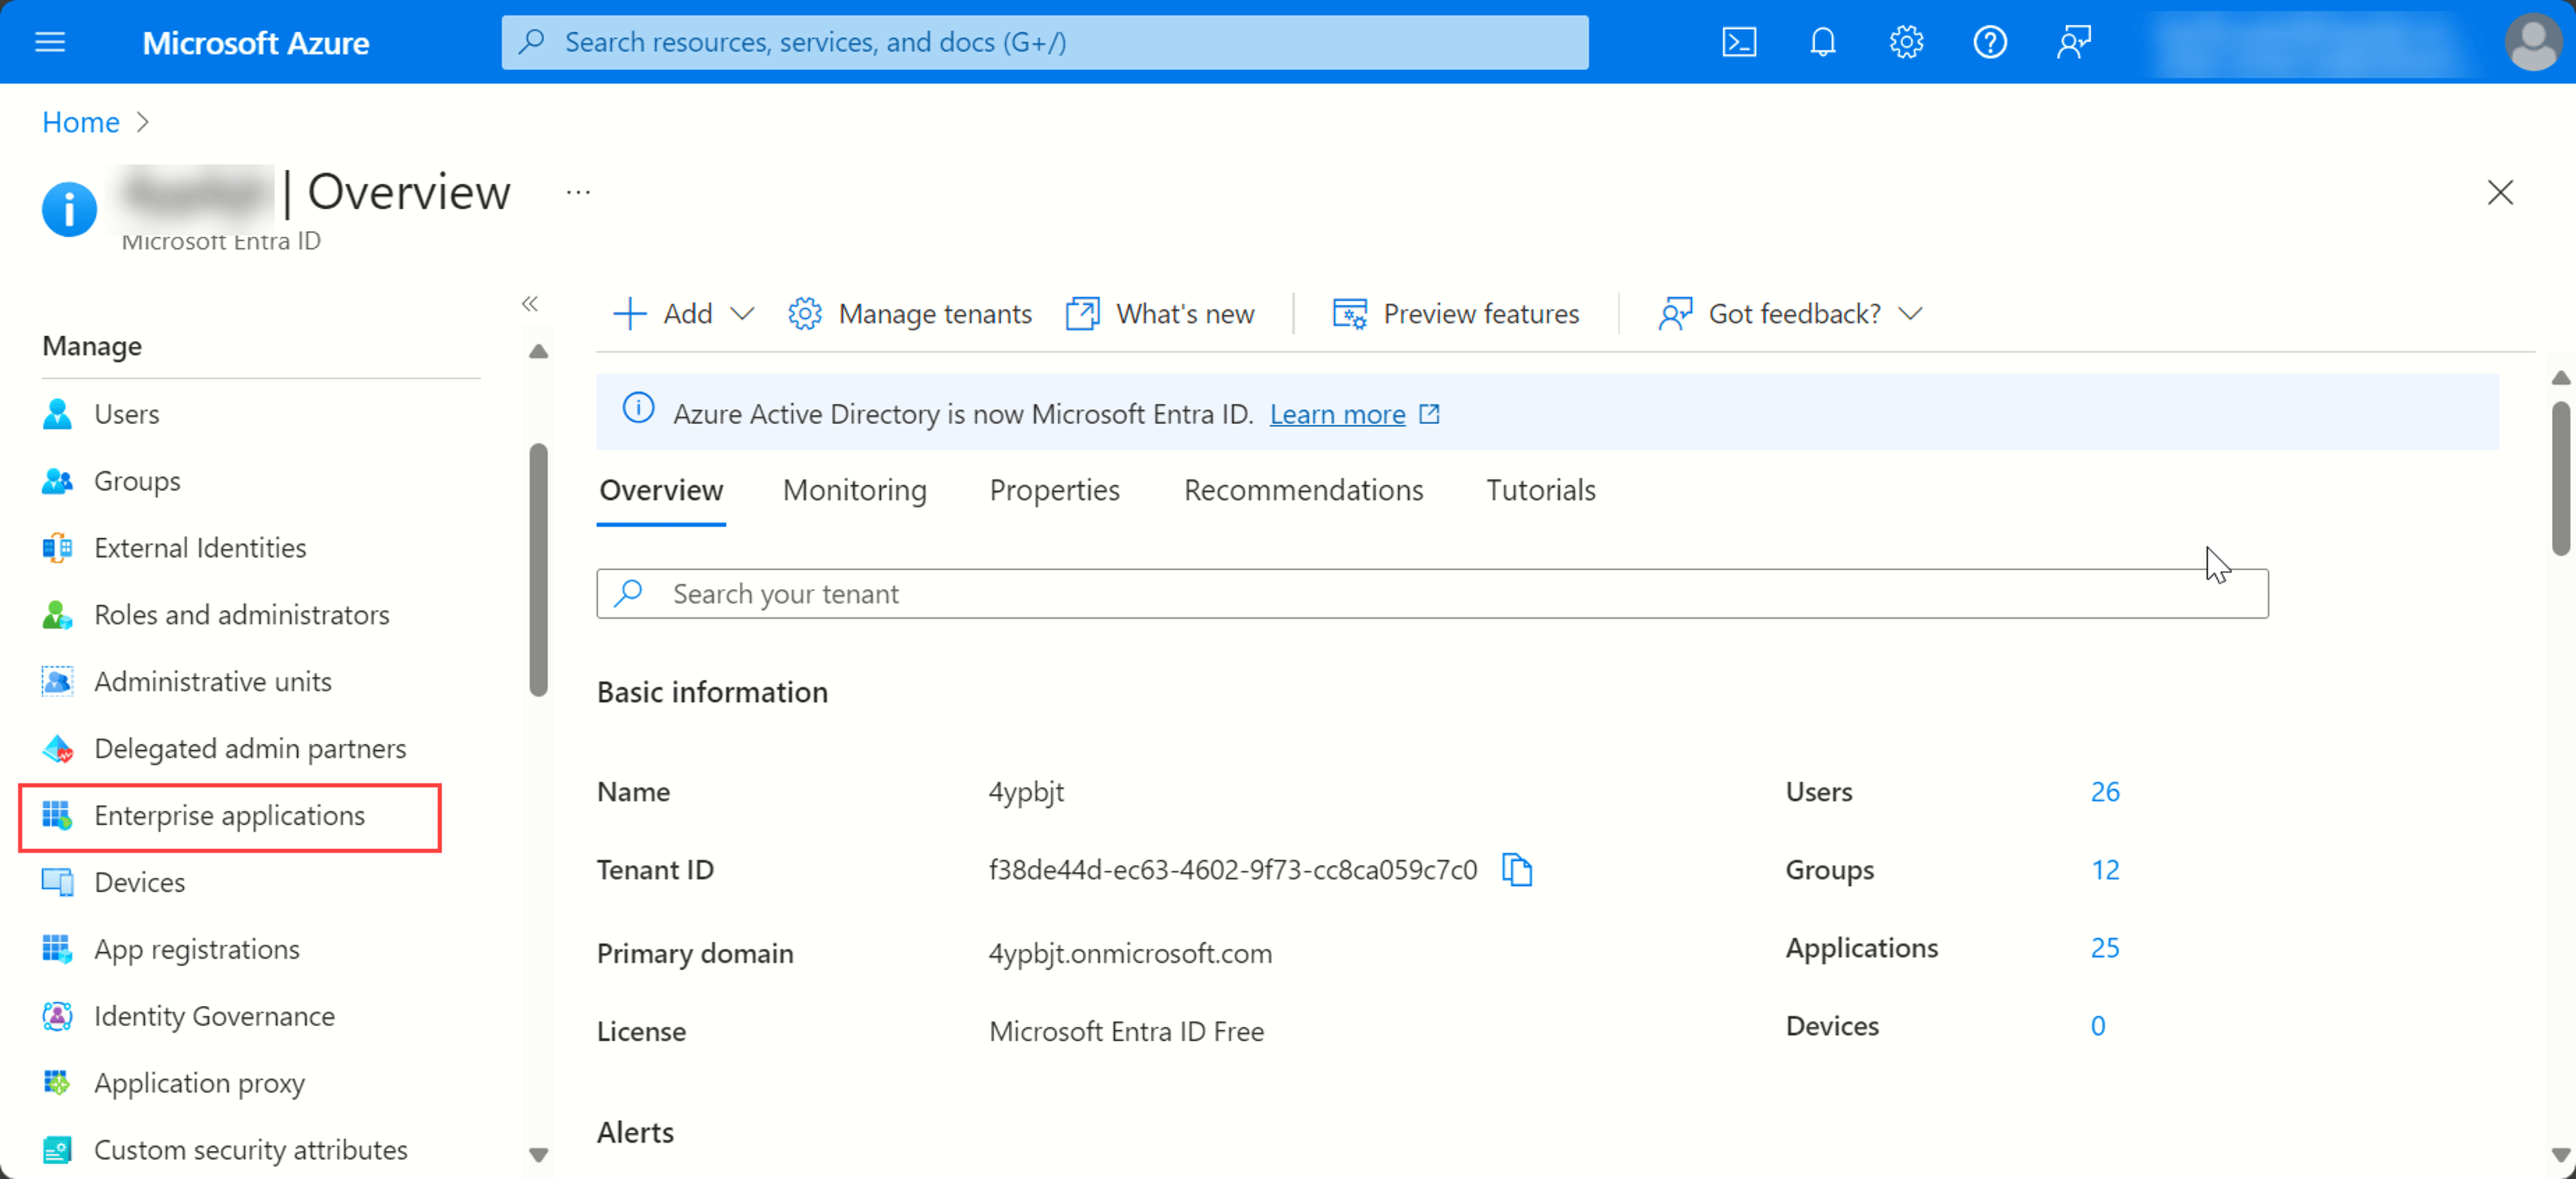Viewport: 2576px width, 1179px height.
Task: Click the main pane scroll up arrow
Action: (2560, 378)
